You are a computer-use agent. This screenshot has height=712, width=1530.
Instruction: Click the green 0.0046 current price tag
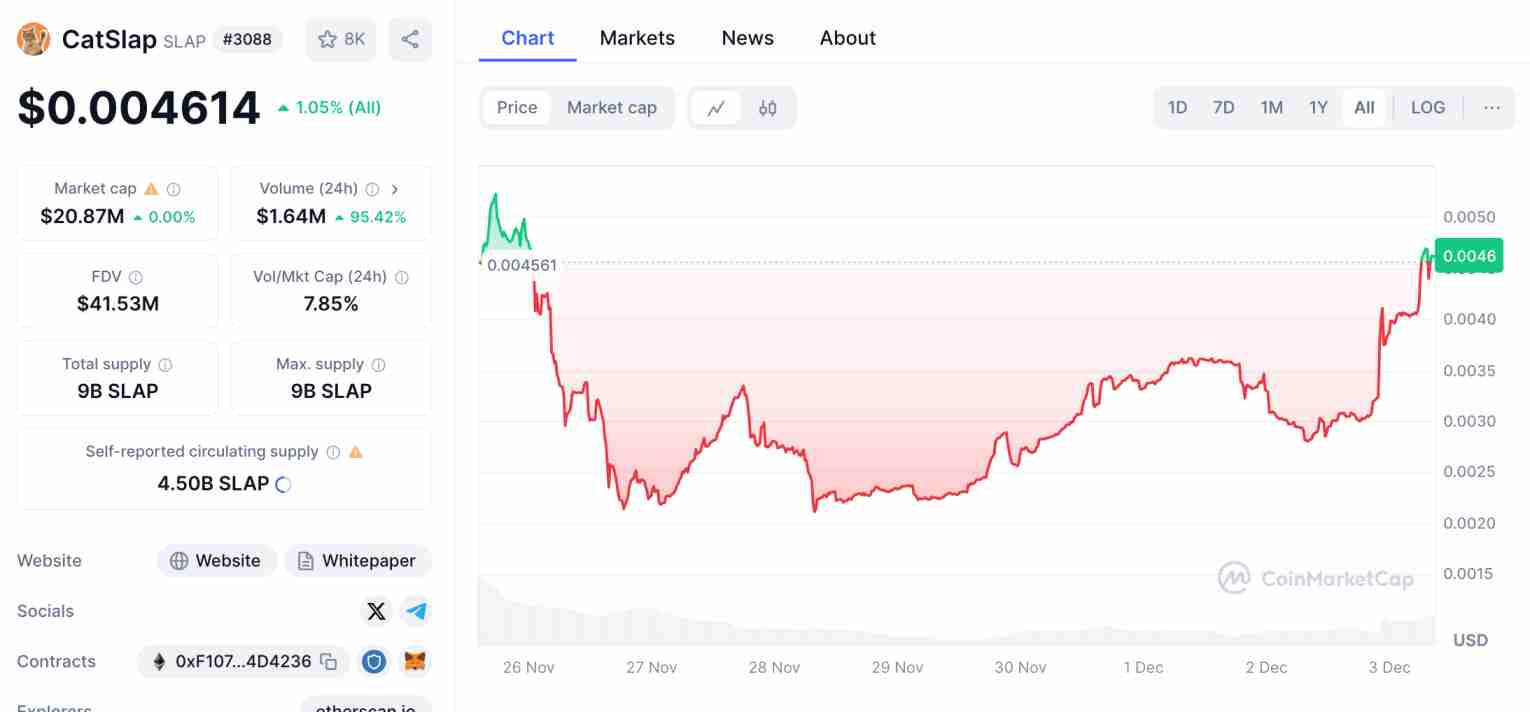point(1469,256)
